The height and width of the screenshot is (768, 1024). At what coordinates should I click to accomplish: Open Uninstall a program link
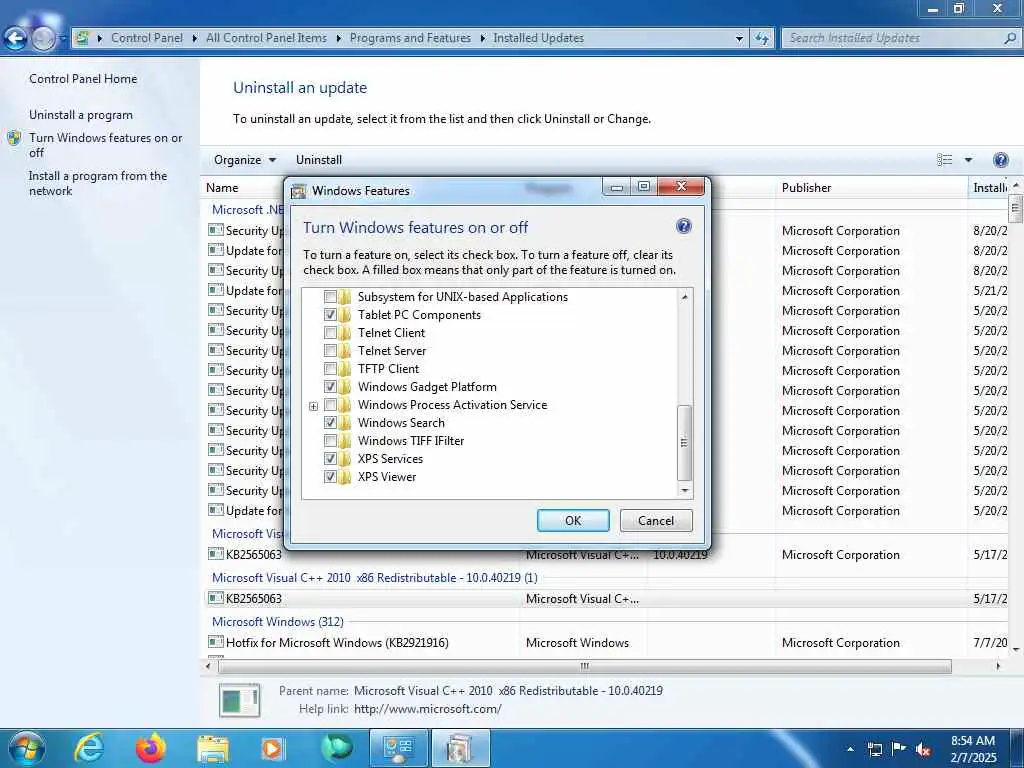point(80,115)
